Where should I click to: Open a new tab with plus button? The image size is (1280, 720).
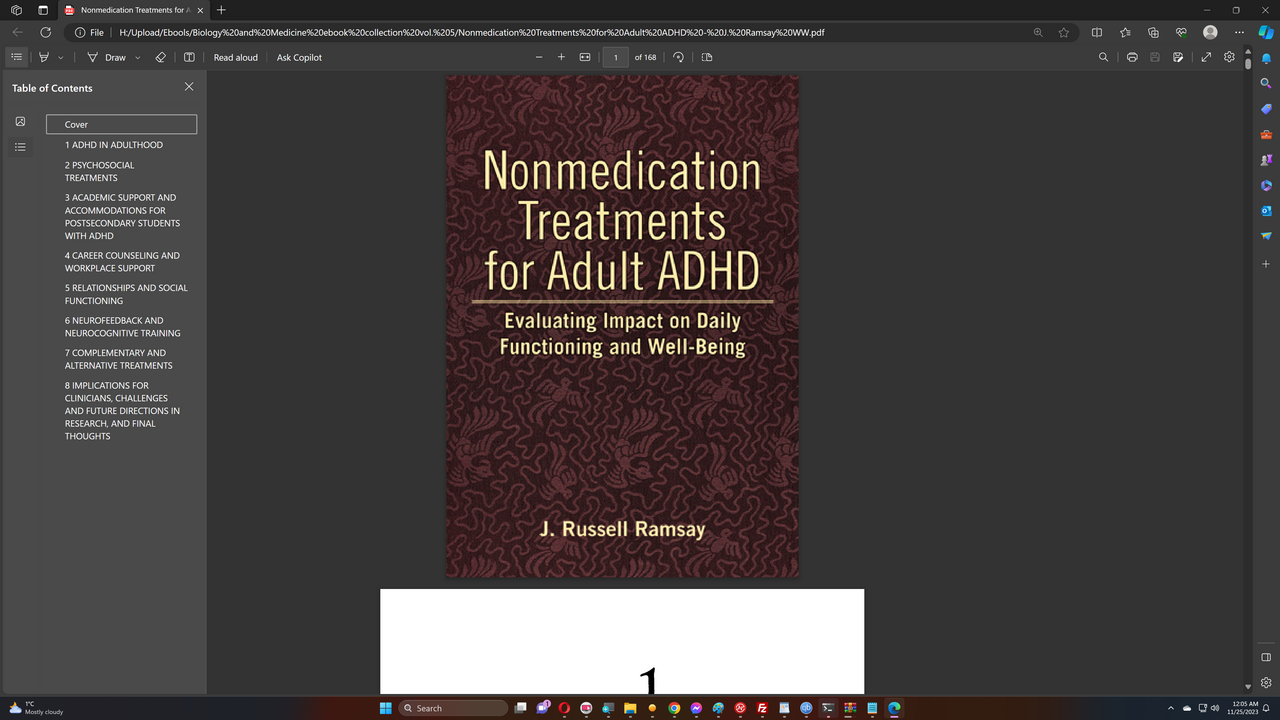click(x=221, y=10)
